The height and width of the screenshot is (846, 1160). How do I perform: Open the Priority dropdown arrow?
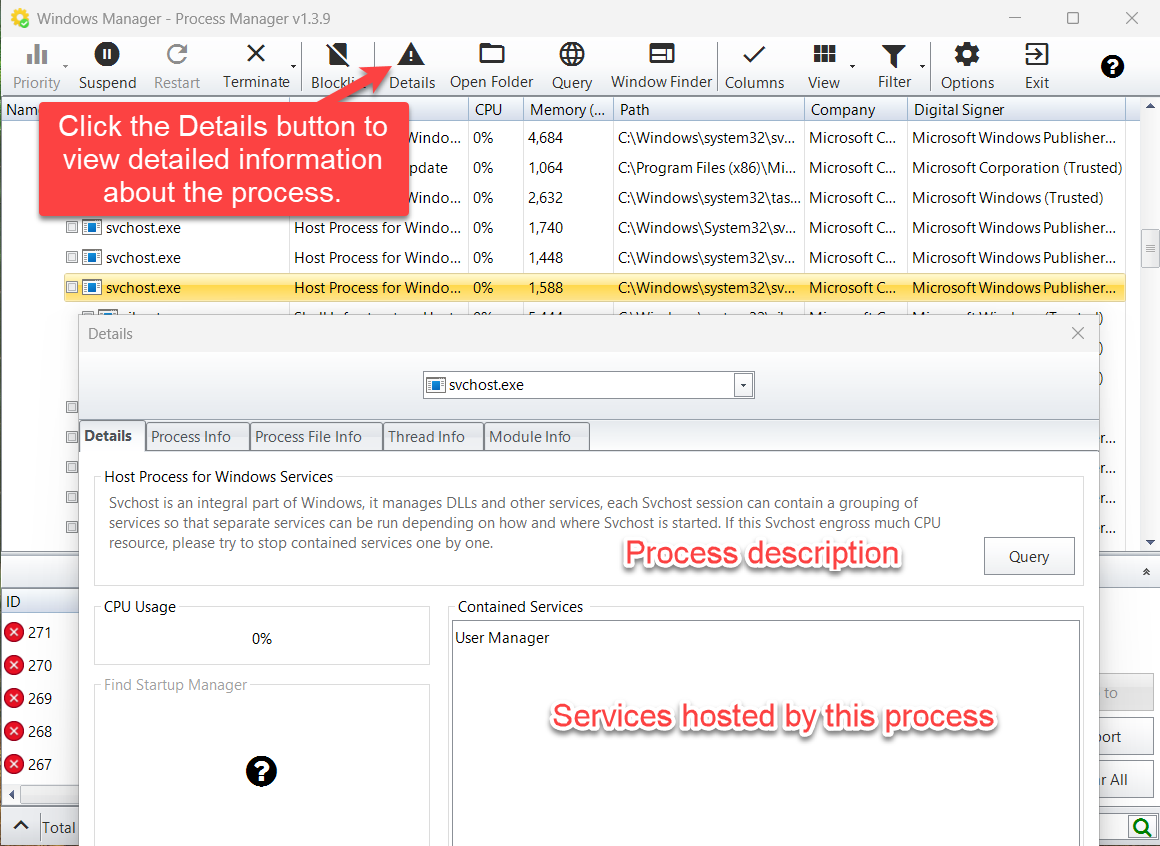point(66,67)
